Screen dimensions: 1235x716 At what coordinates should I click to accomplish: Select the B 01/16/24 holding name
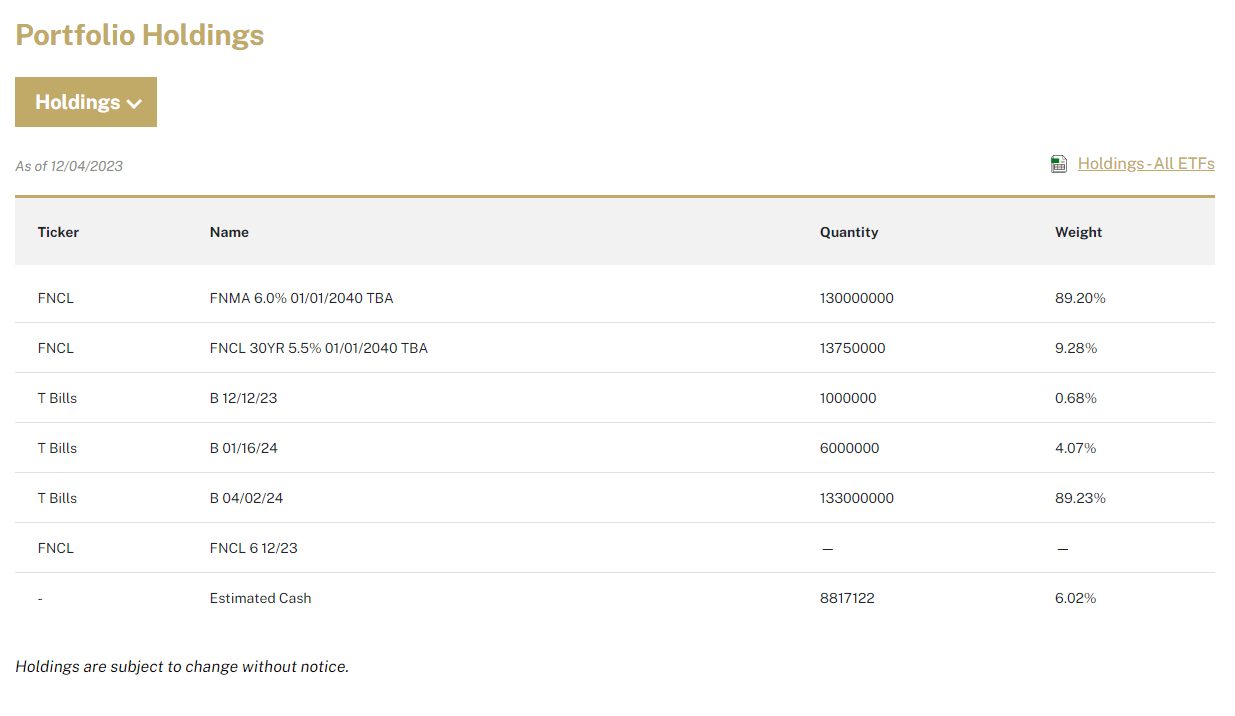pos(245,447)
